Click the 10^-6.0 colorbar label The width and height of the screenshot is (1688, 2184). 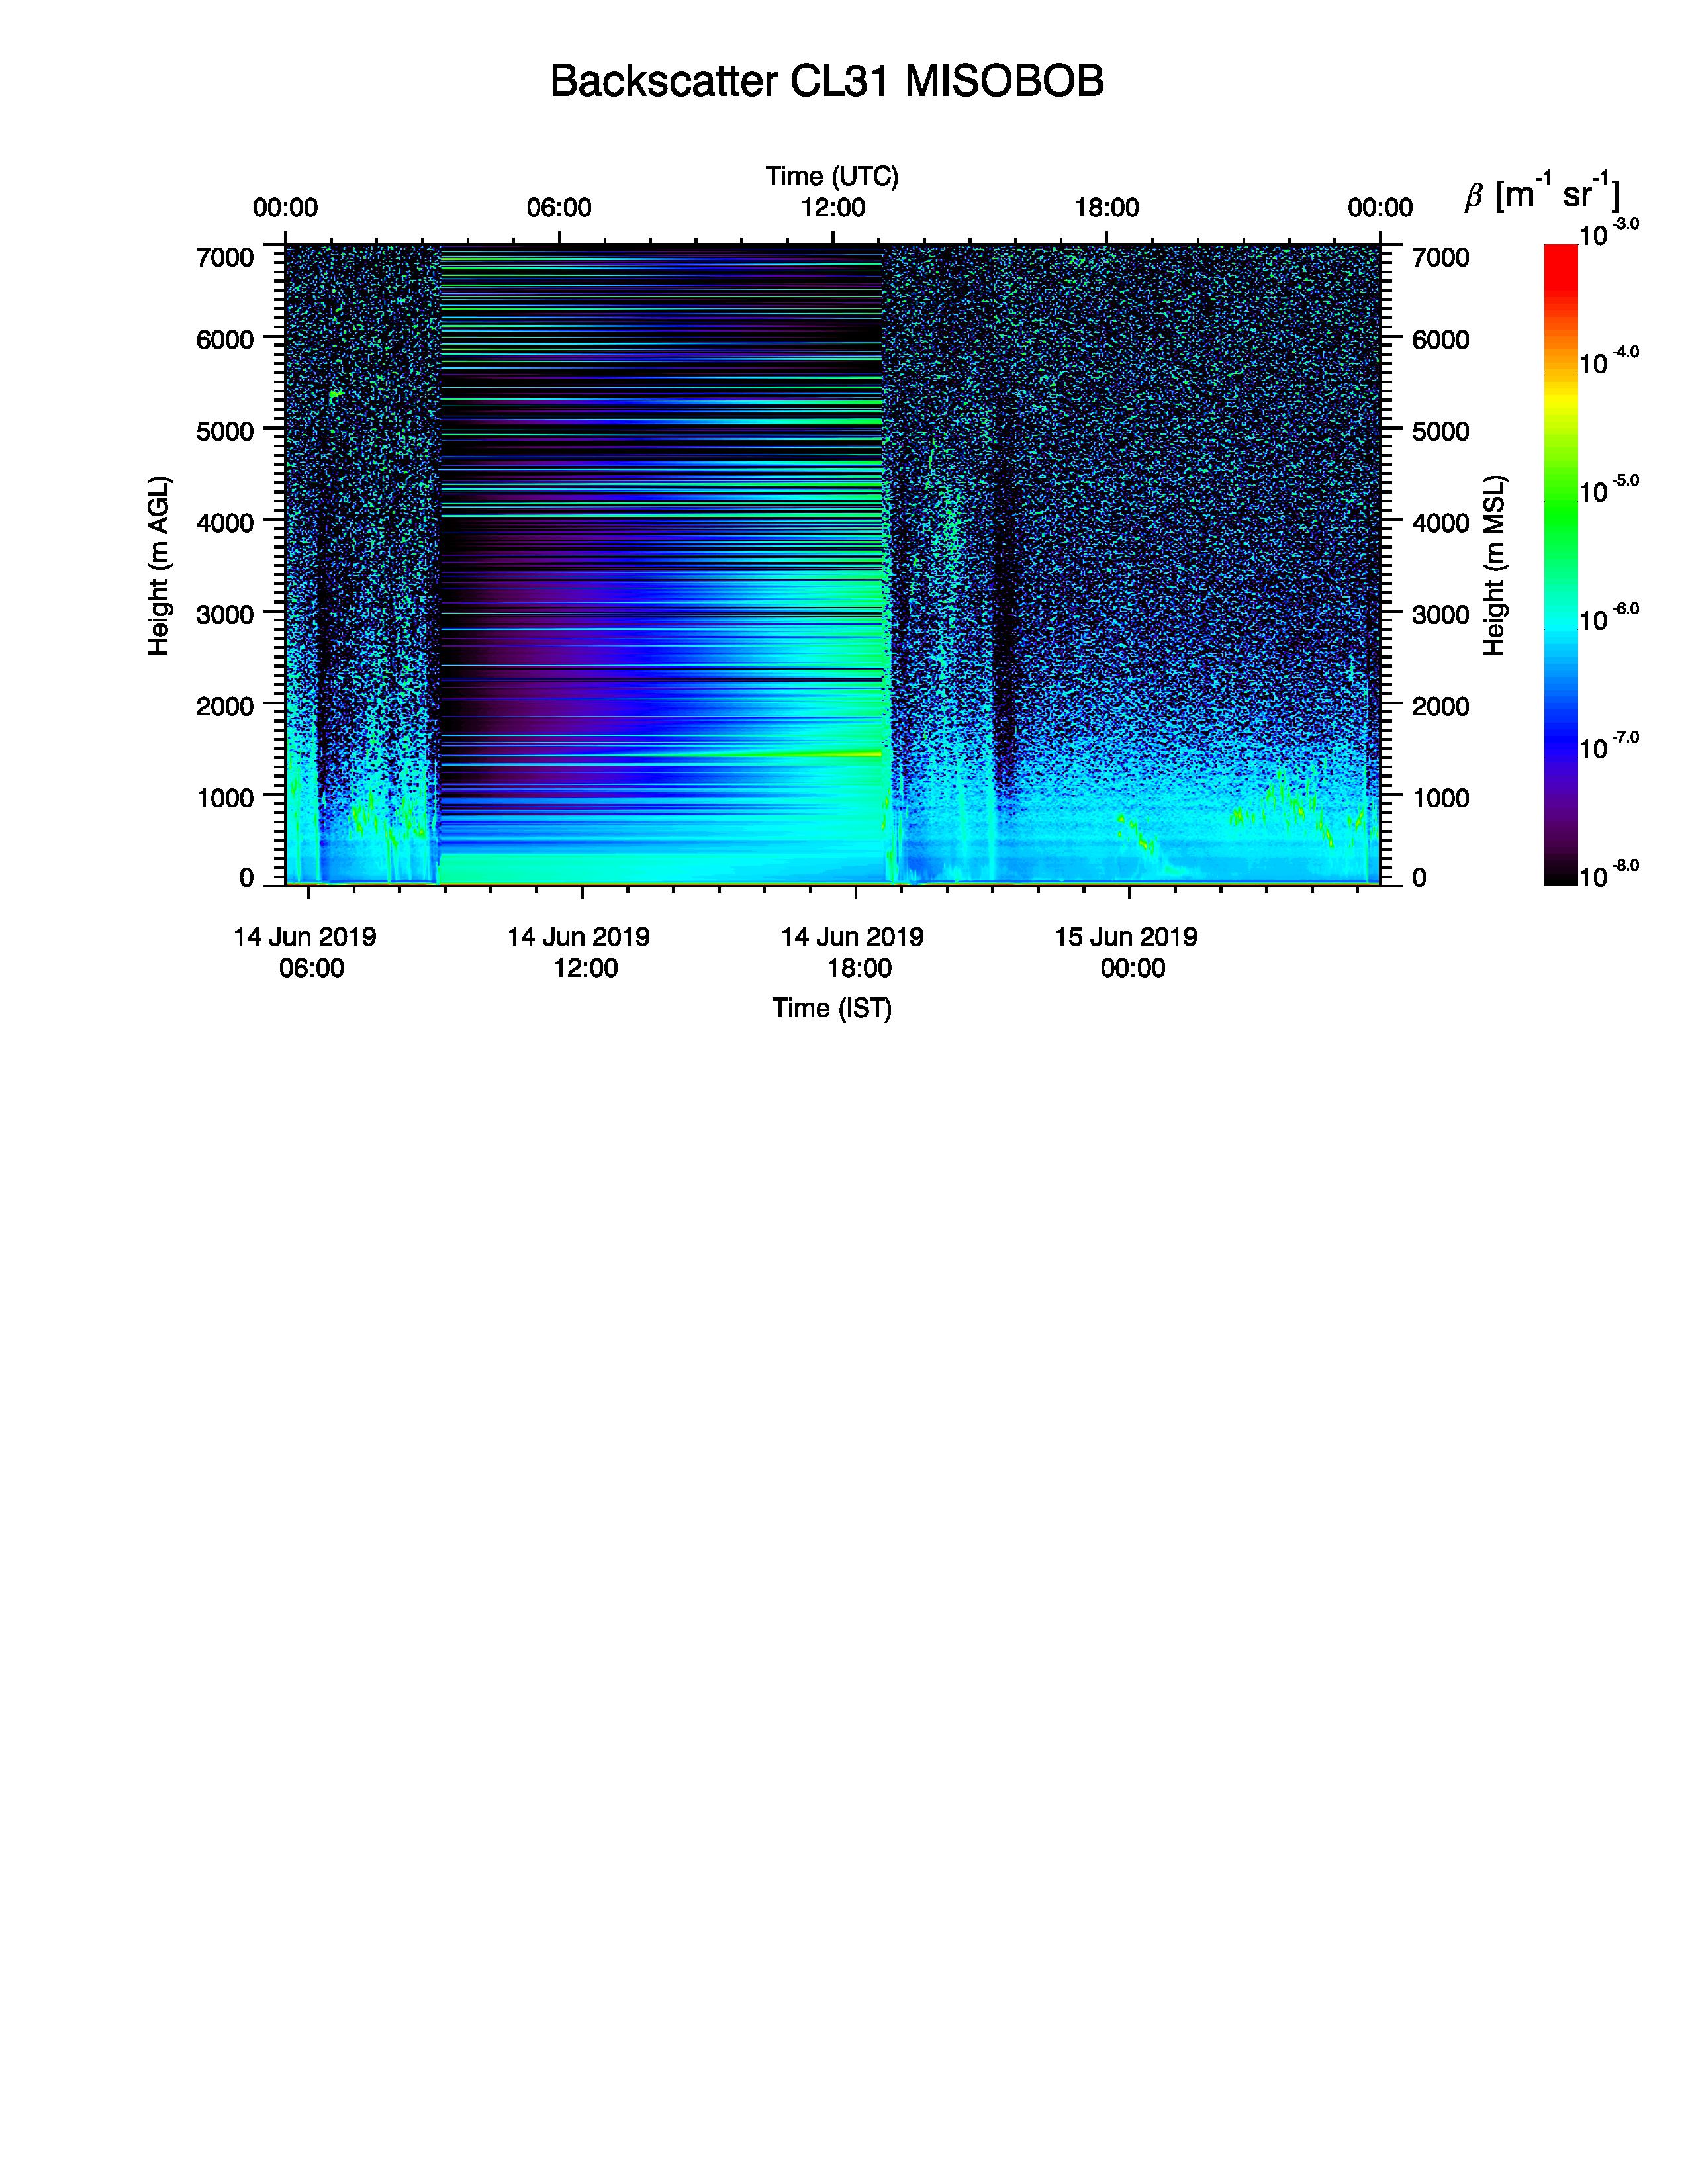point(1609,618)
